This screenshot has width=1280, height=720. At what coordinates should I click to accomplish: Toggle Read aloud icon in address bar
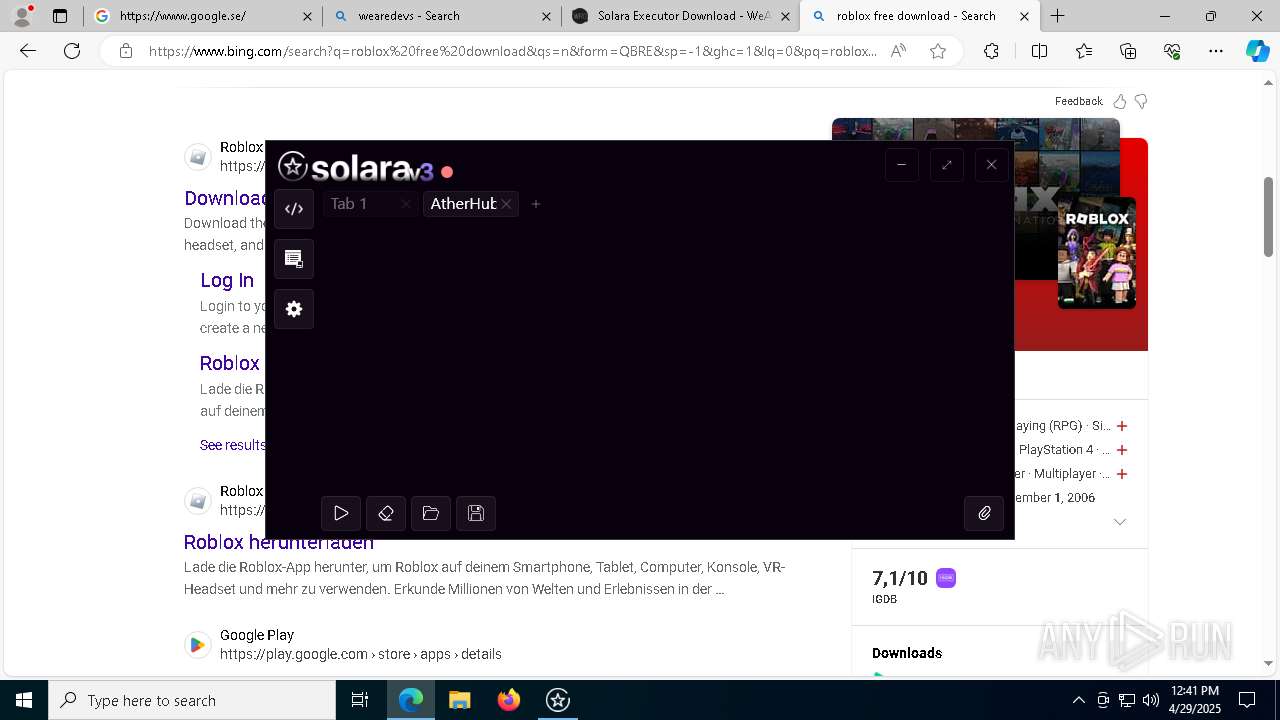coord(898,51)
